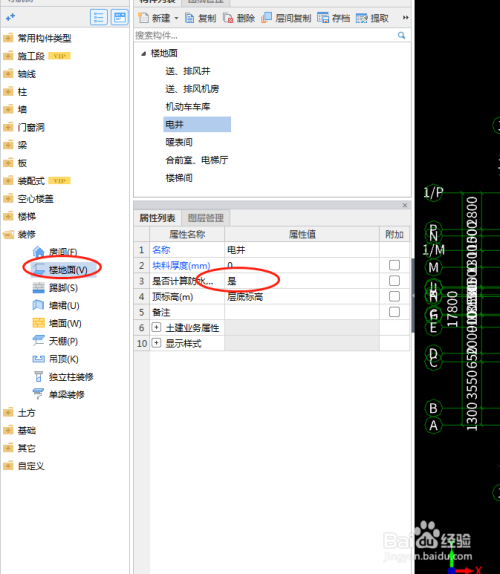Edit the 是否计算防水 value 是
Image resolution: width=500 pixels, height=574 pixels.
tap(302, 281)
